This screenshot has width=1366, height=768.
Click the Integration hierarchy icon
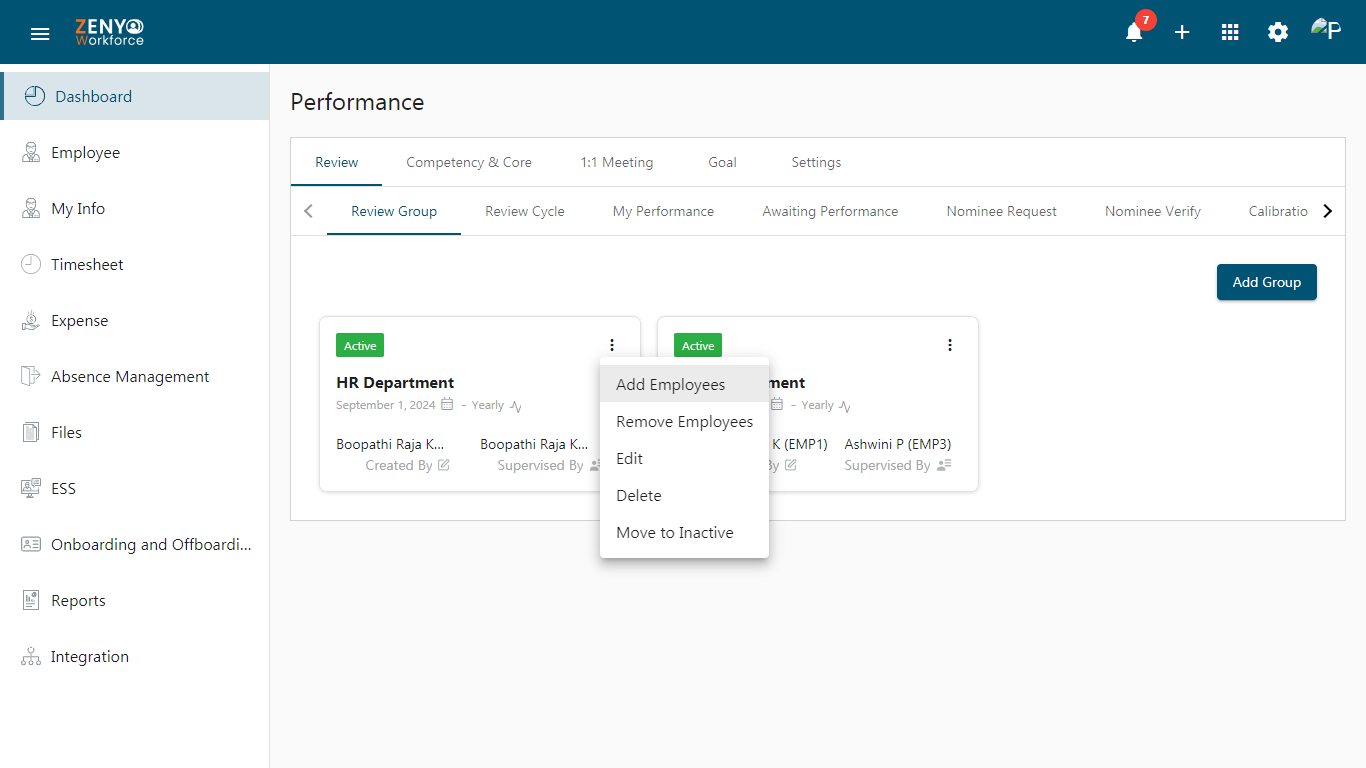coord(31,656)
